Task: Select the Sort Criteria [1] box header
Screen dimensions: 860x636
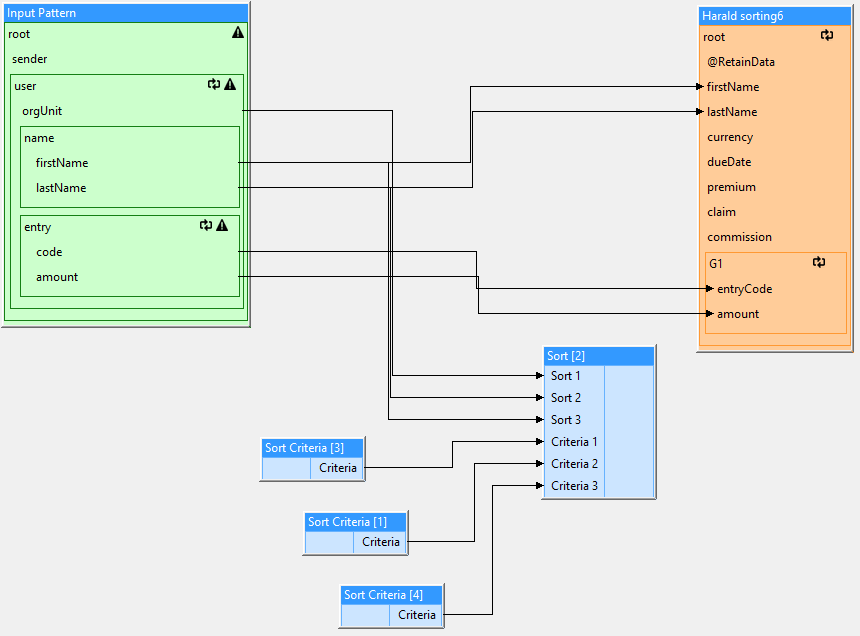Action: 355,521
